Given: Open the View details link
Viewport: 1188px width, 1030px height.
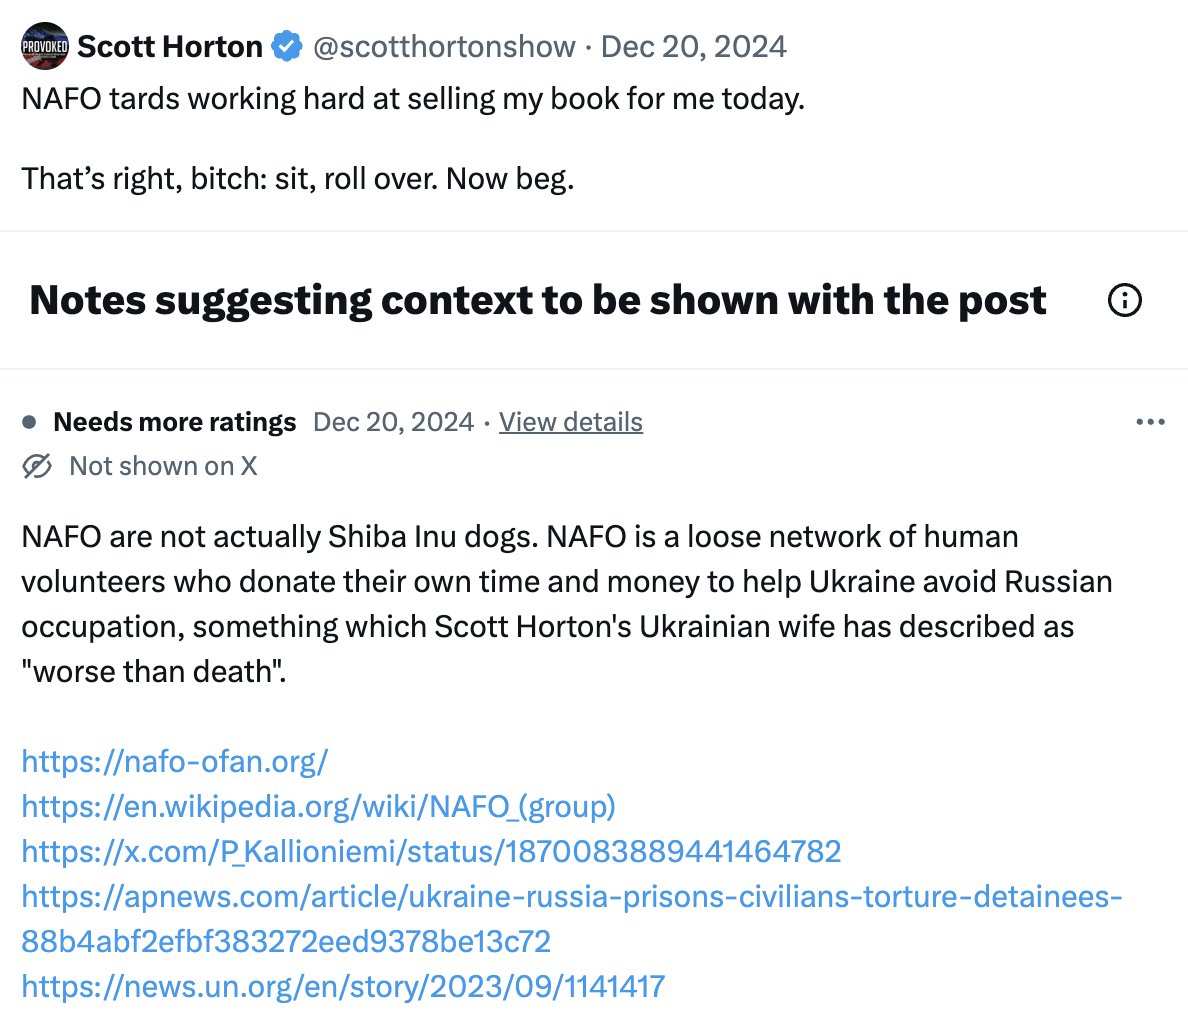Looking at the screenshot, I should coord(571,421).
